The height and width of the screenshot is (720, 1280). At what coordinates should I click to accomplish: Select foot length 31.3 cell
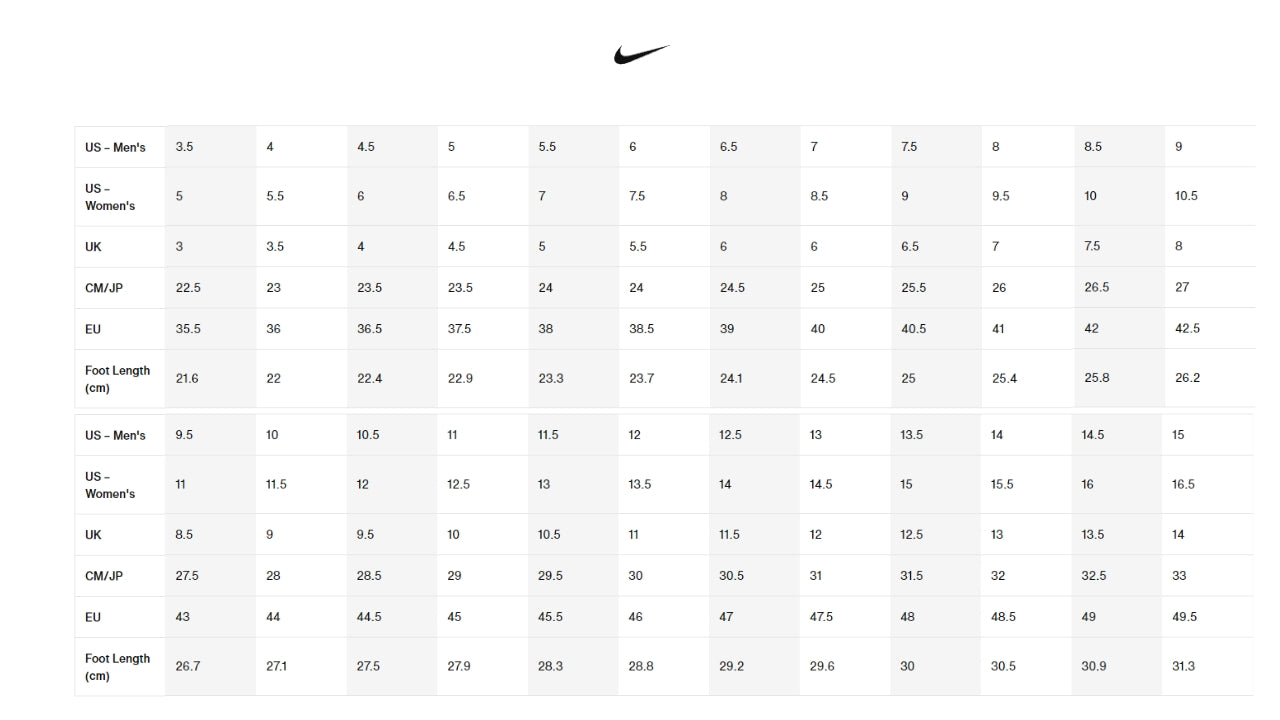point(1183,667)
